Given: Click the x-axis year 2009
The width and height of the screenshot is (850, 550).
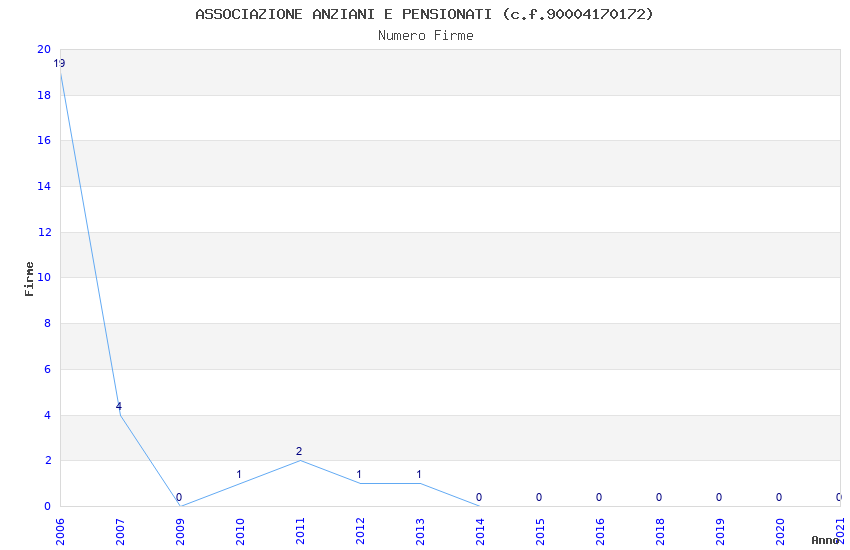Looking at the screenshot, I should 180,532.
